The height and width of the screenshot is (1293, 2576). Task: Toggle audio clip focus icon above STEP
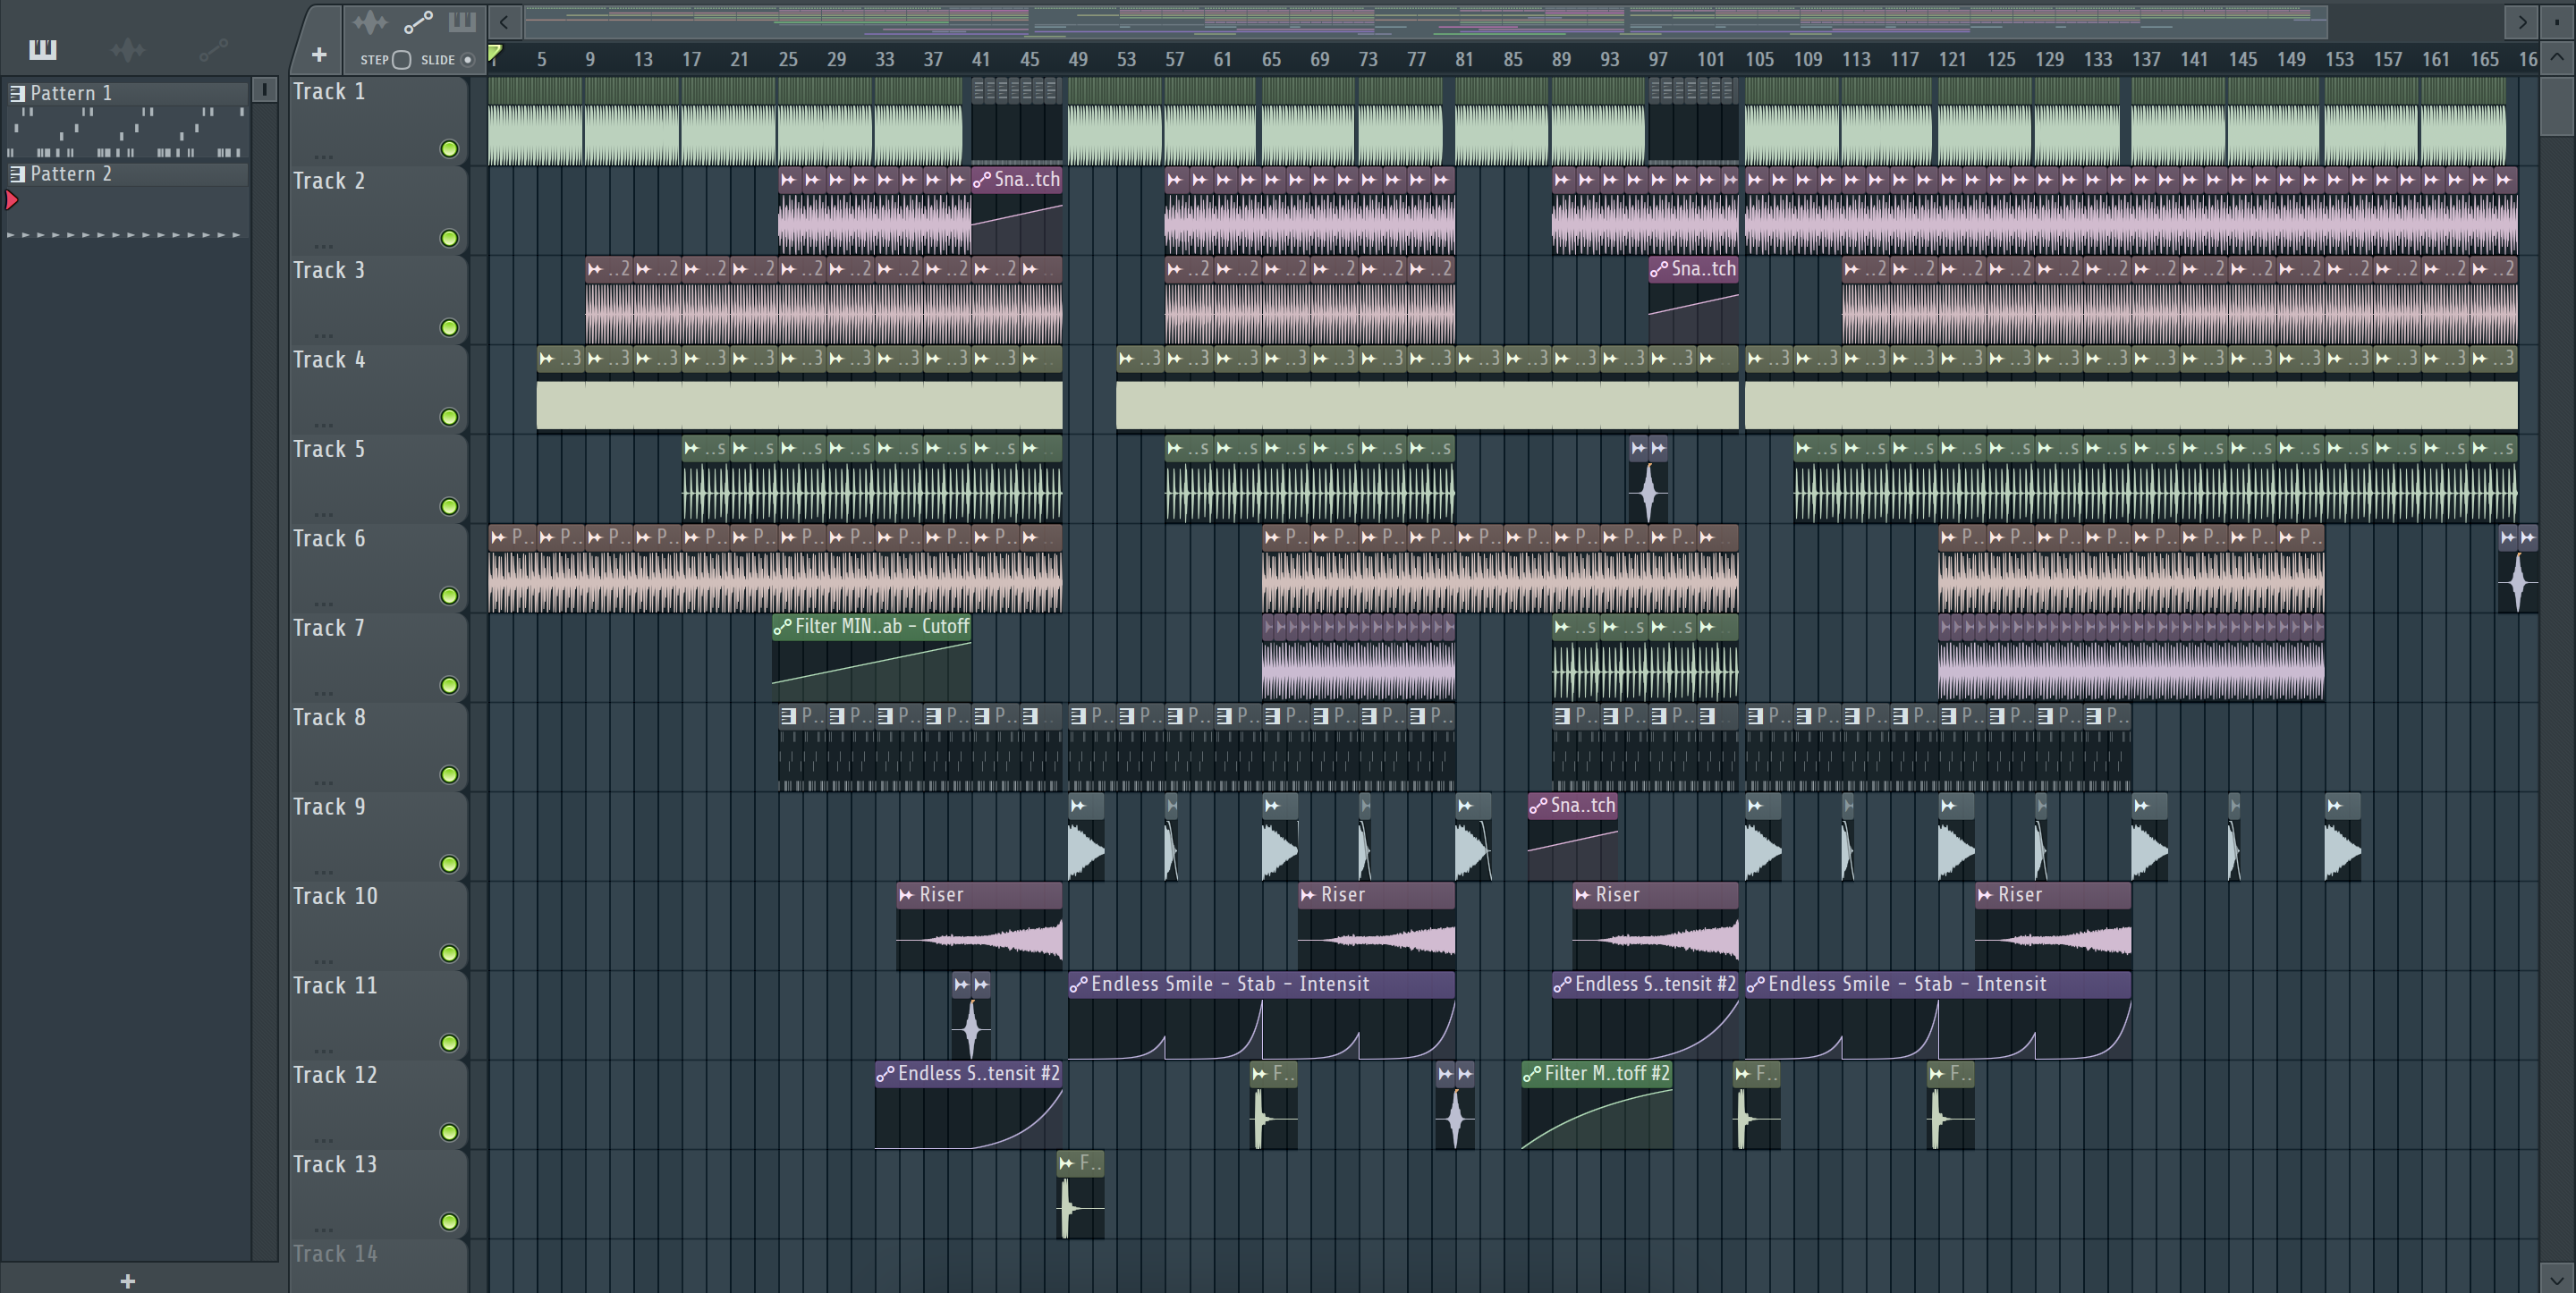(370, 21)
